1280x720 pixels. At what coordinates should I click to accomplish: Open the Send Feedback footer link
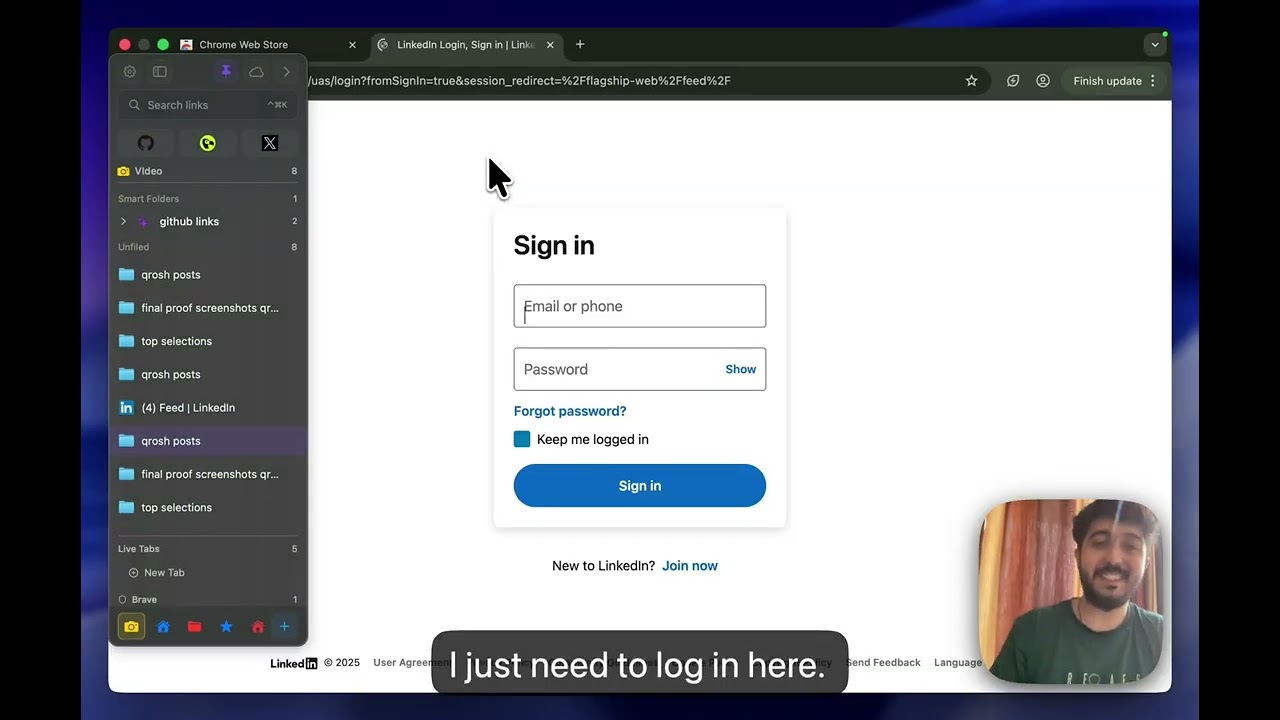[x=883, y=663]
